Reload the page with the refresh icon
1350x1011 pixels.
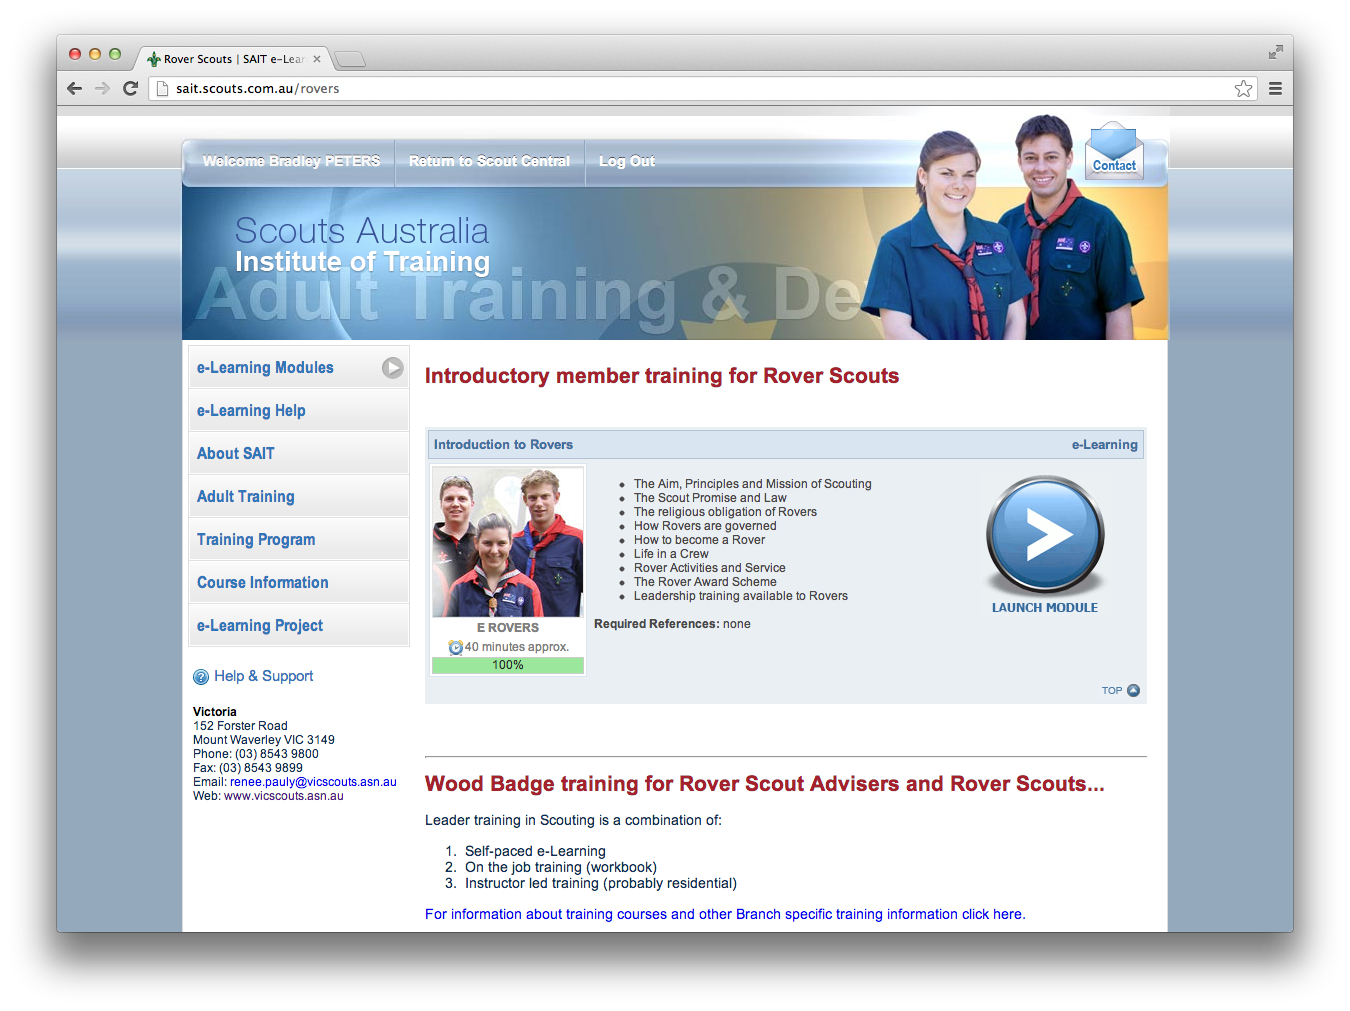[130, 88]
